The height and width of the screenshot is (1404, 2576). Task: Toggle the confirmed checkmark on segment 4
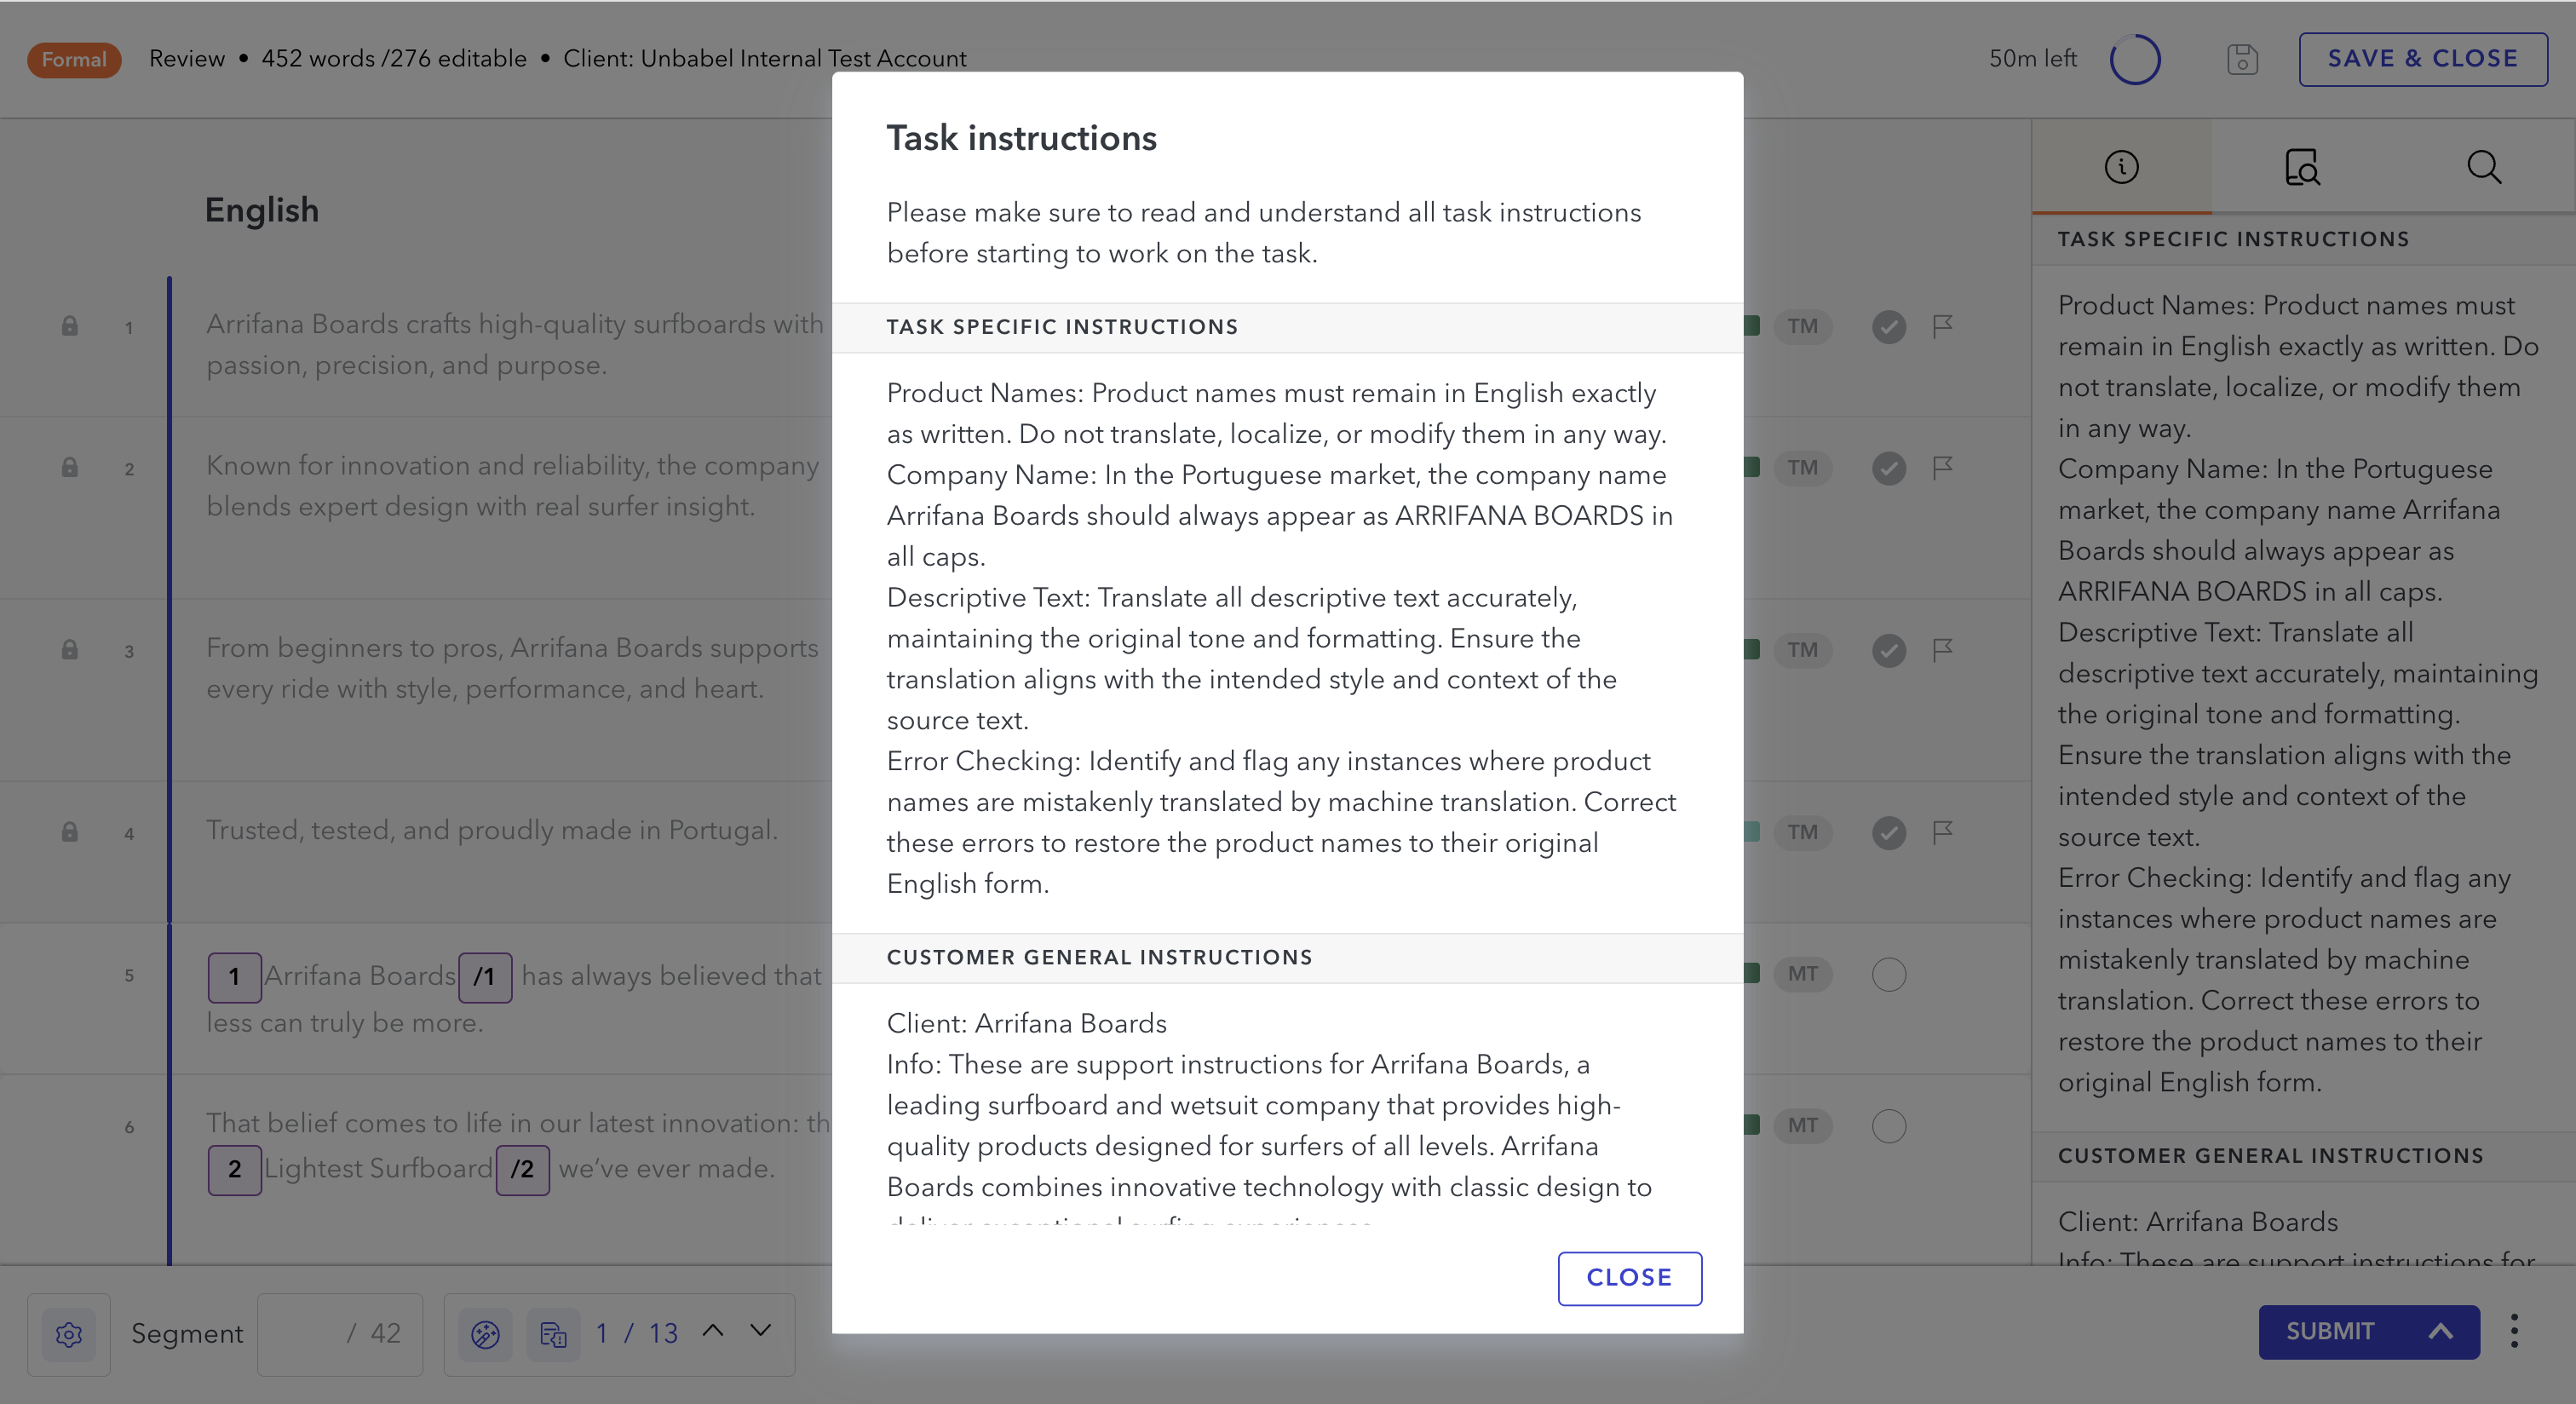click(x=1888, y=832)
